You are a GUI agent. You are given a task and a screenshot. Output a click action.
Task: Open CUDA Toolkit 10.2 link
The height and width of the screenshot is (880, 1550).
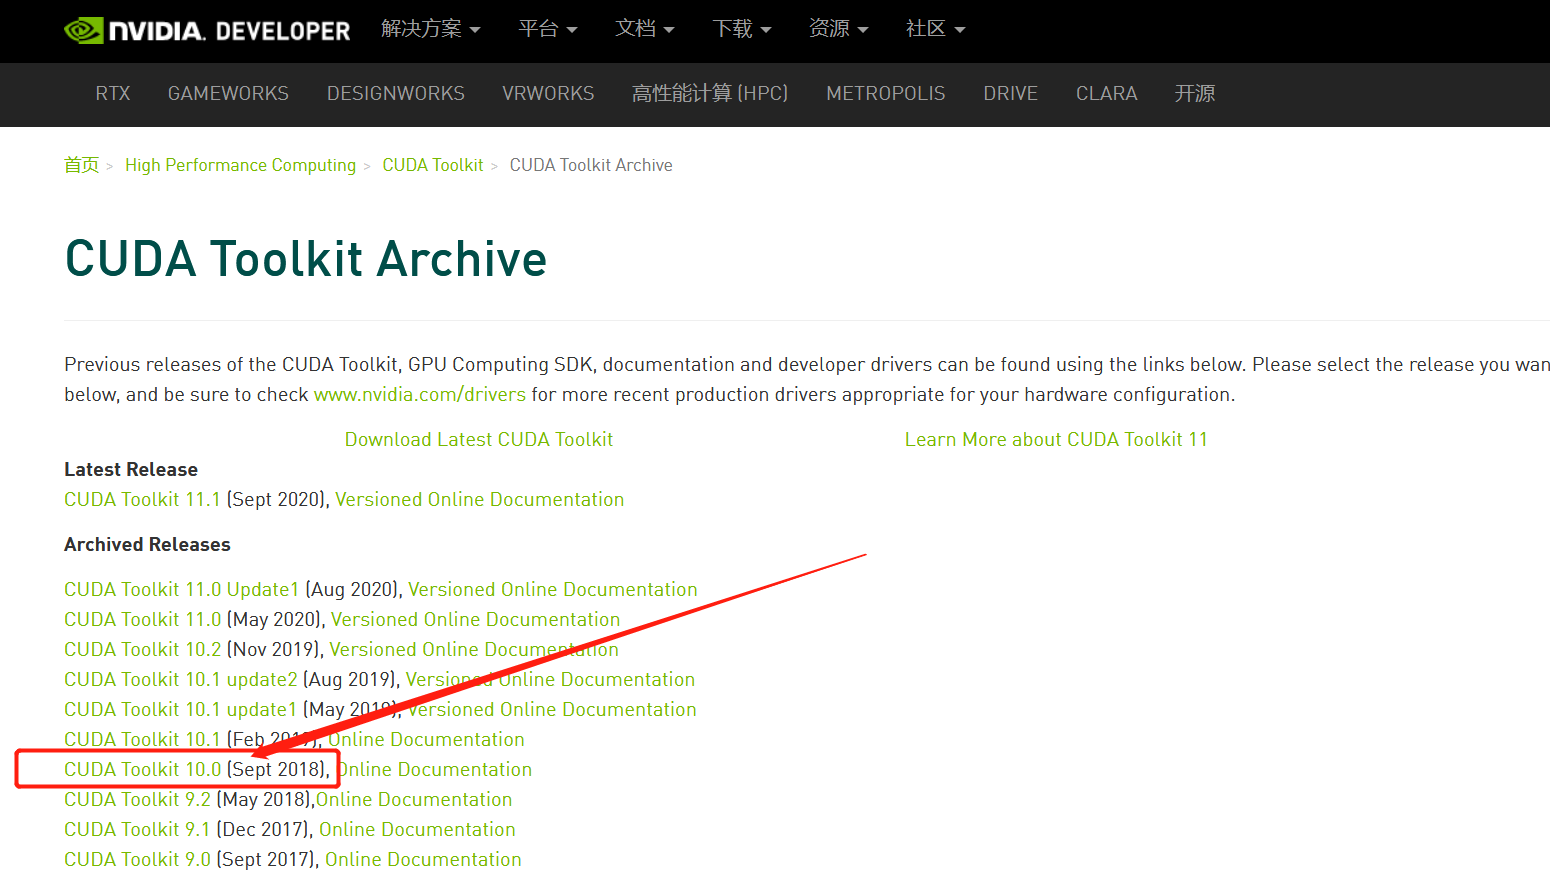pyautogui.click(x=143, y=649)
